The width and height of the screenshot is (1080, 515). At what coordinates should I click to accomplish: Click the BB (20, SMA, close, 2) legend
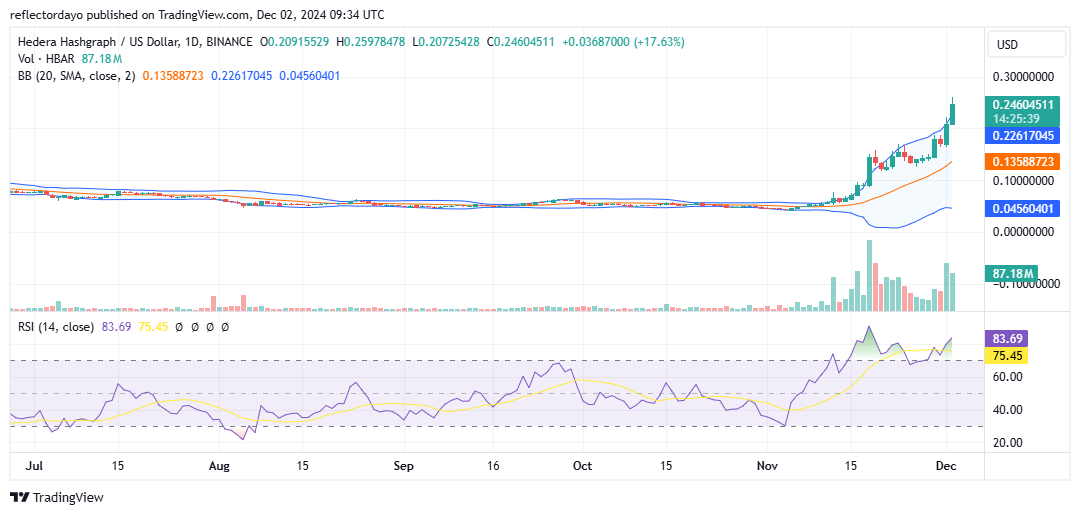coord(78,76)
